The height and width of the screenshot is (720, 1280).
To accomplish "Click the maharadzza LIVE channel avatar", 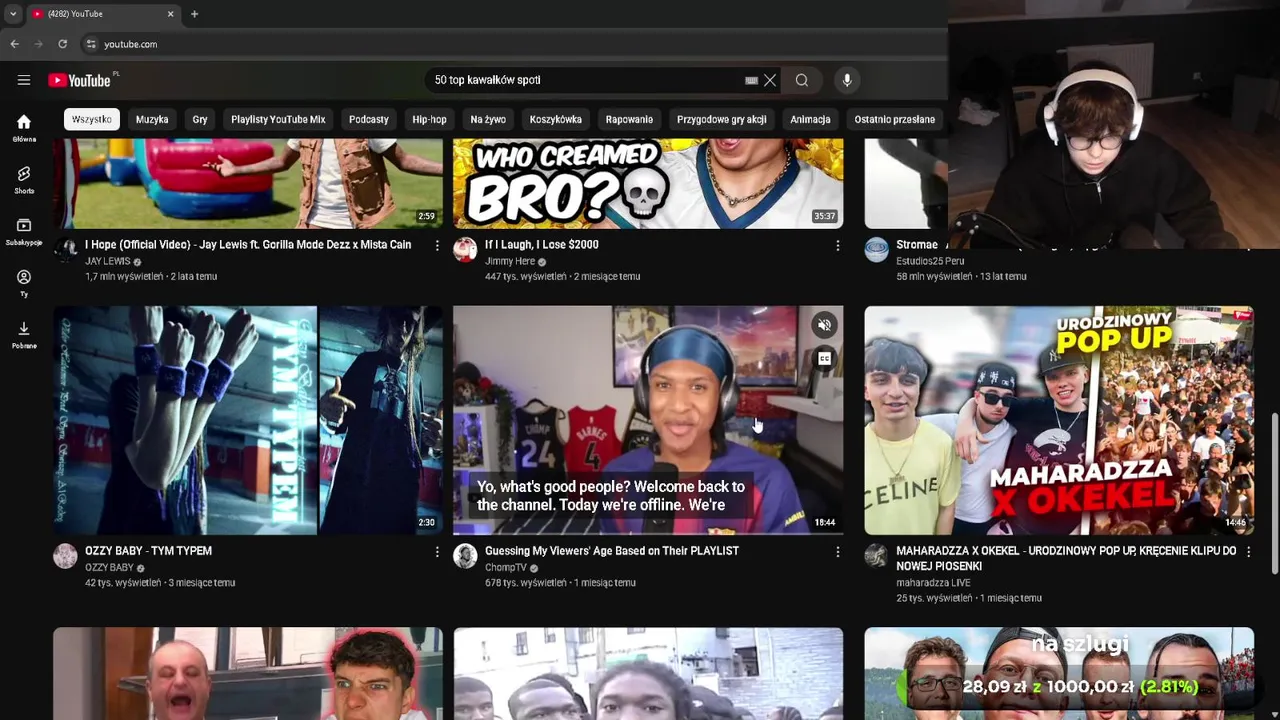I will (x=876, y=556).
